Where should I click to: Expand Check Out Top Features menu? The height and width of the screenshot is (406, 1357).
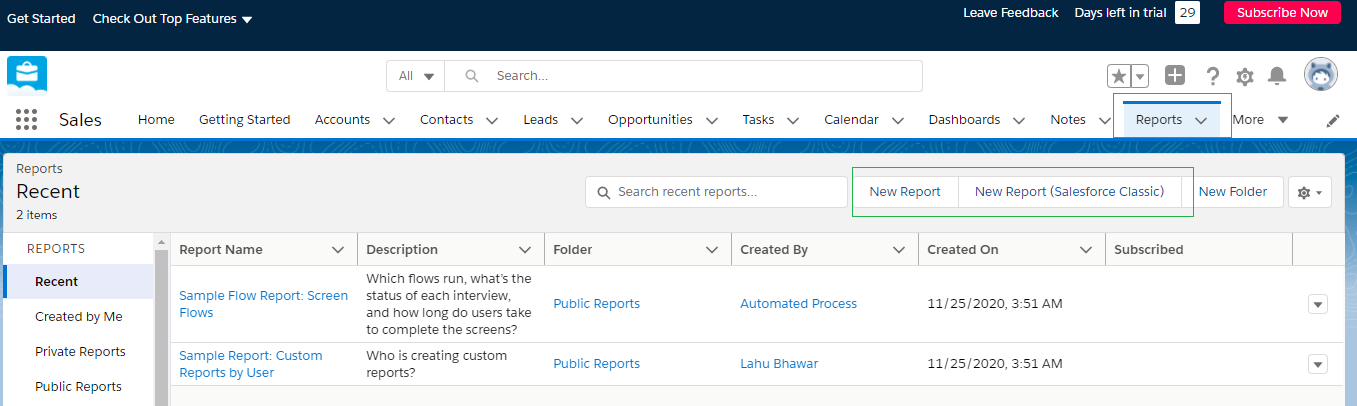tap(172, 18)
